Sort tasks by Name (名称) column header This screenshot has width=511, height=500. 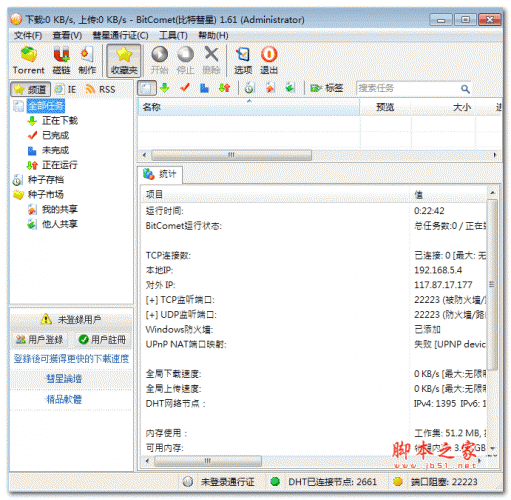click(x=249, y=107)
